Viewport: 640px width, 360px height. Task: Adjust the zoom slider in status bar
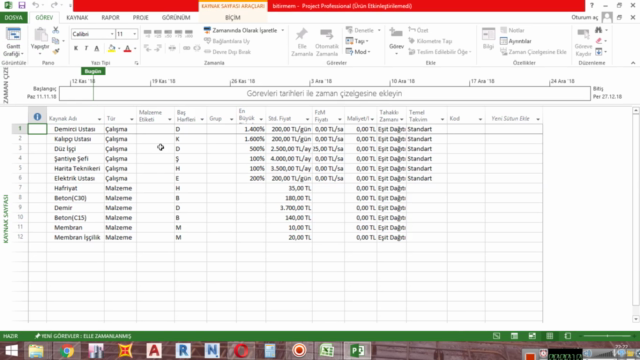607,336
